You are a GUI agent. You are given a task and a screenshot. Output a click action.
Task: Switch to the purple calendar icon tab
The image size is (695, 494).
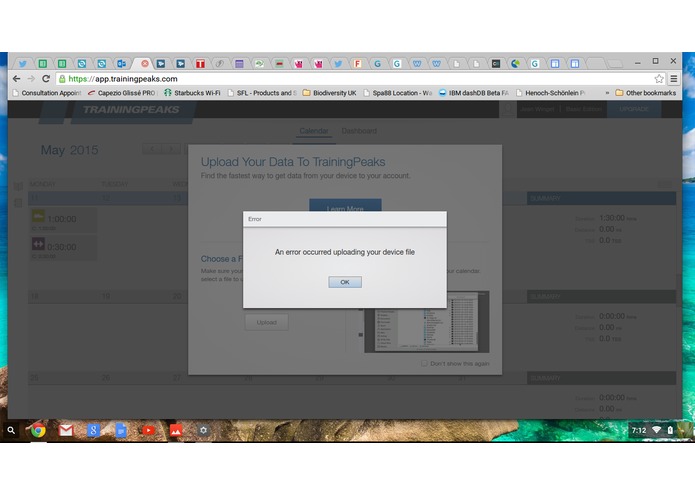[239, 64]
